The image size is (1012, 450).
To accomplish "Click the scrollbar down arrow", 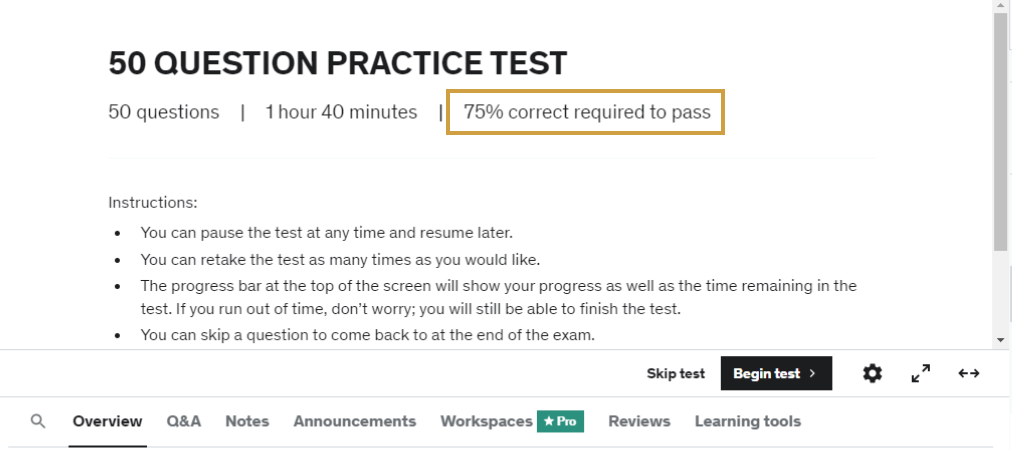I will point(1001,340).
